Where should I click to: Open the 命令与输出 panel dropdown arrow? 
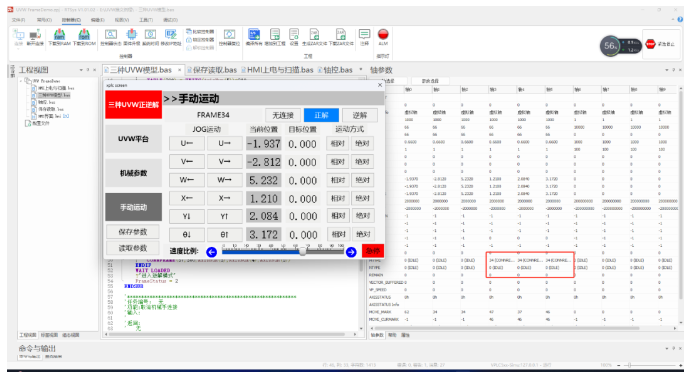666,348
